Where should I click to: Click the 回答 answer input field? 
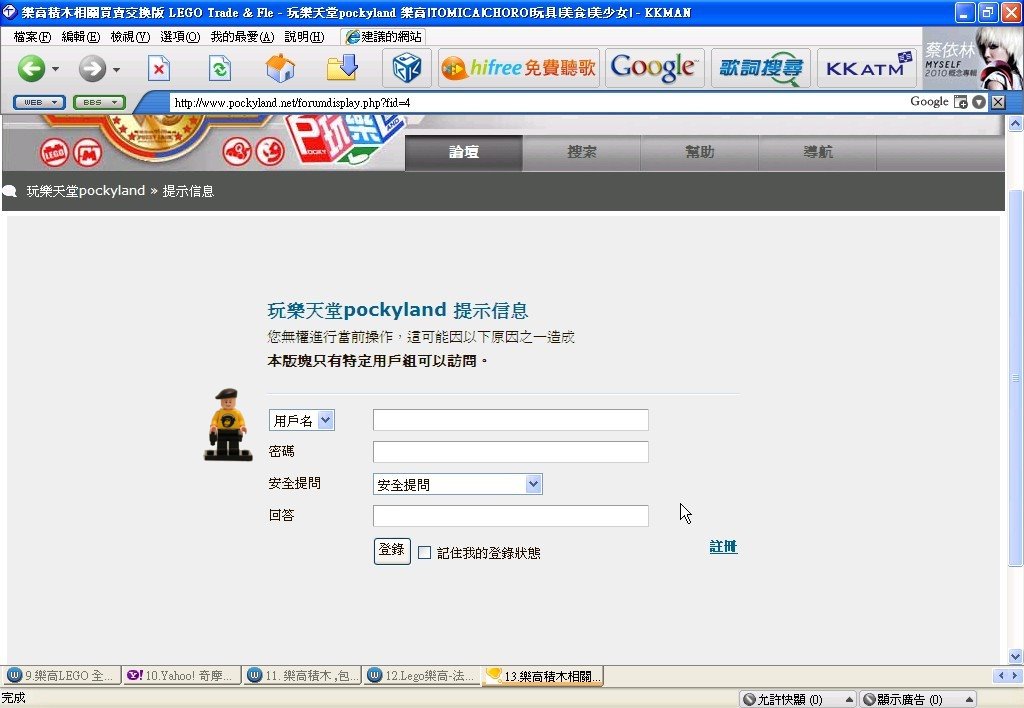click(511, 516)
